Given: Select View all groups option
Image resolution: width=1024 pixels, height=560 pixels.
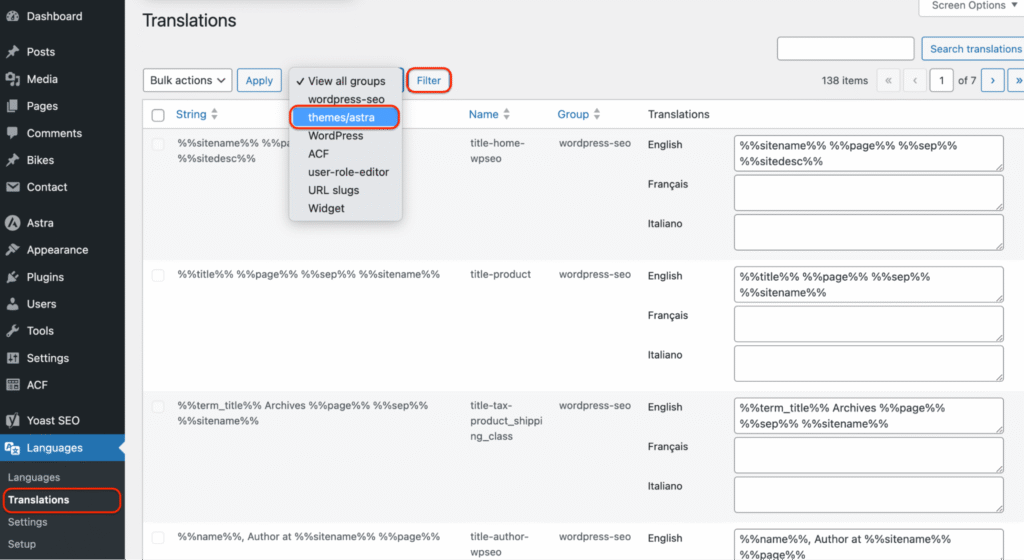Looking at the screenshot, I should [345, 81].
